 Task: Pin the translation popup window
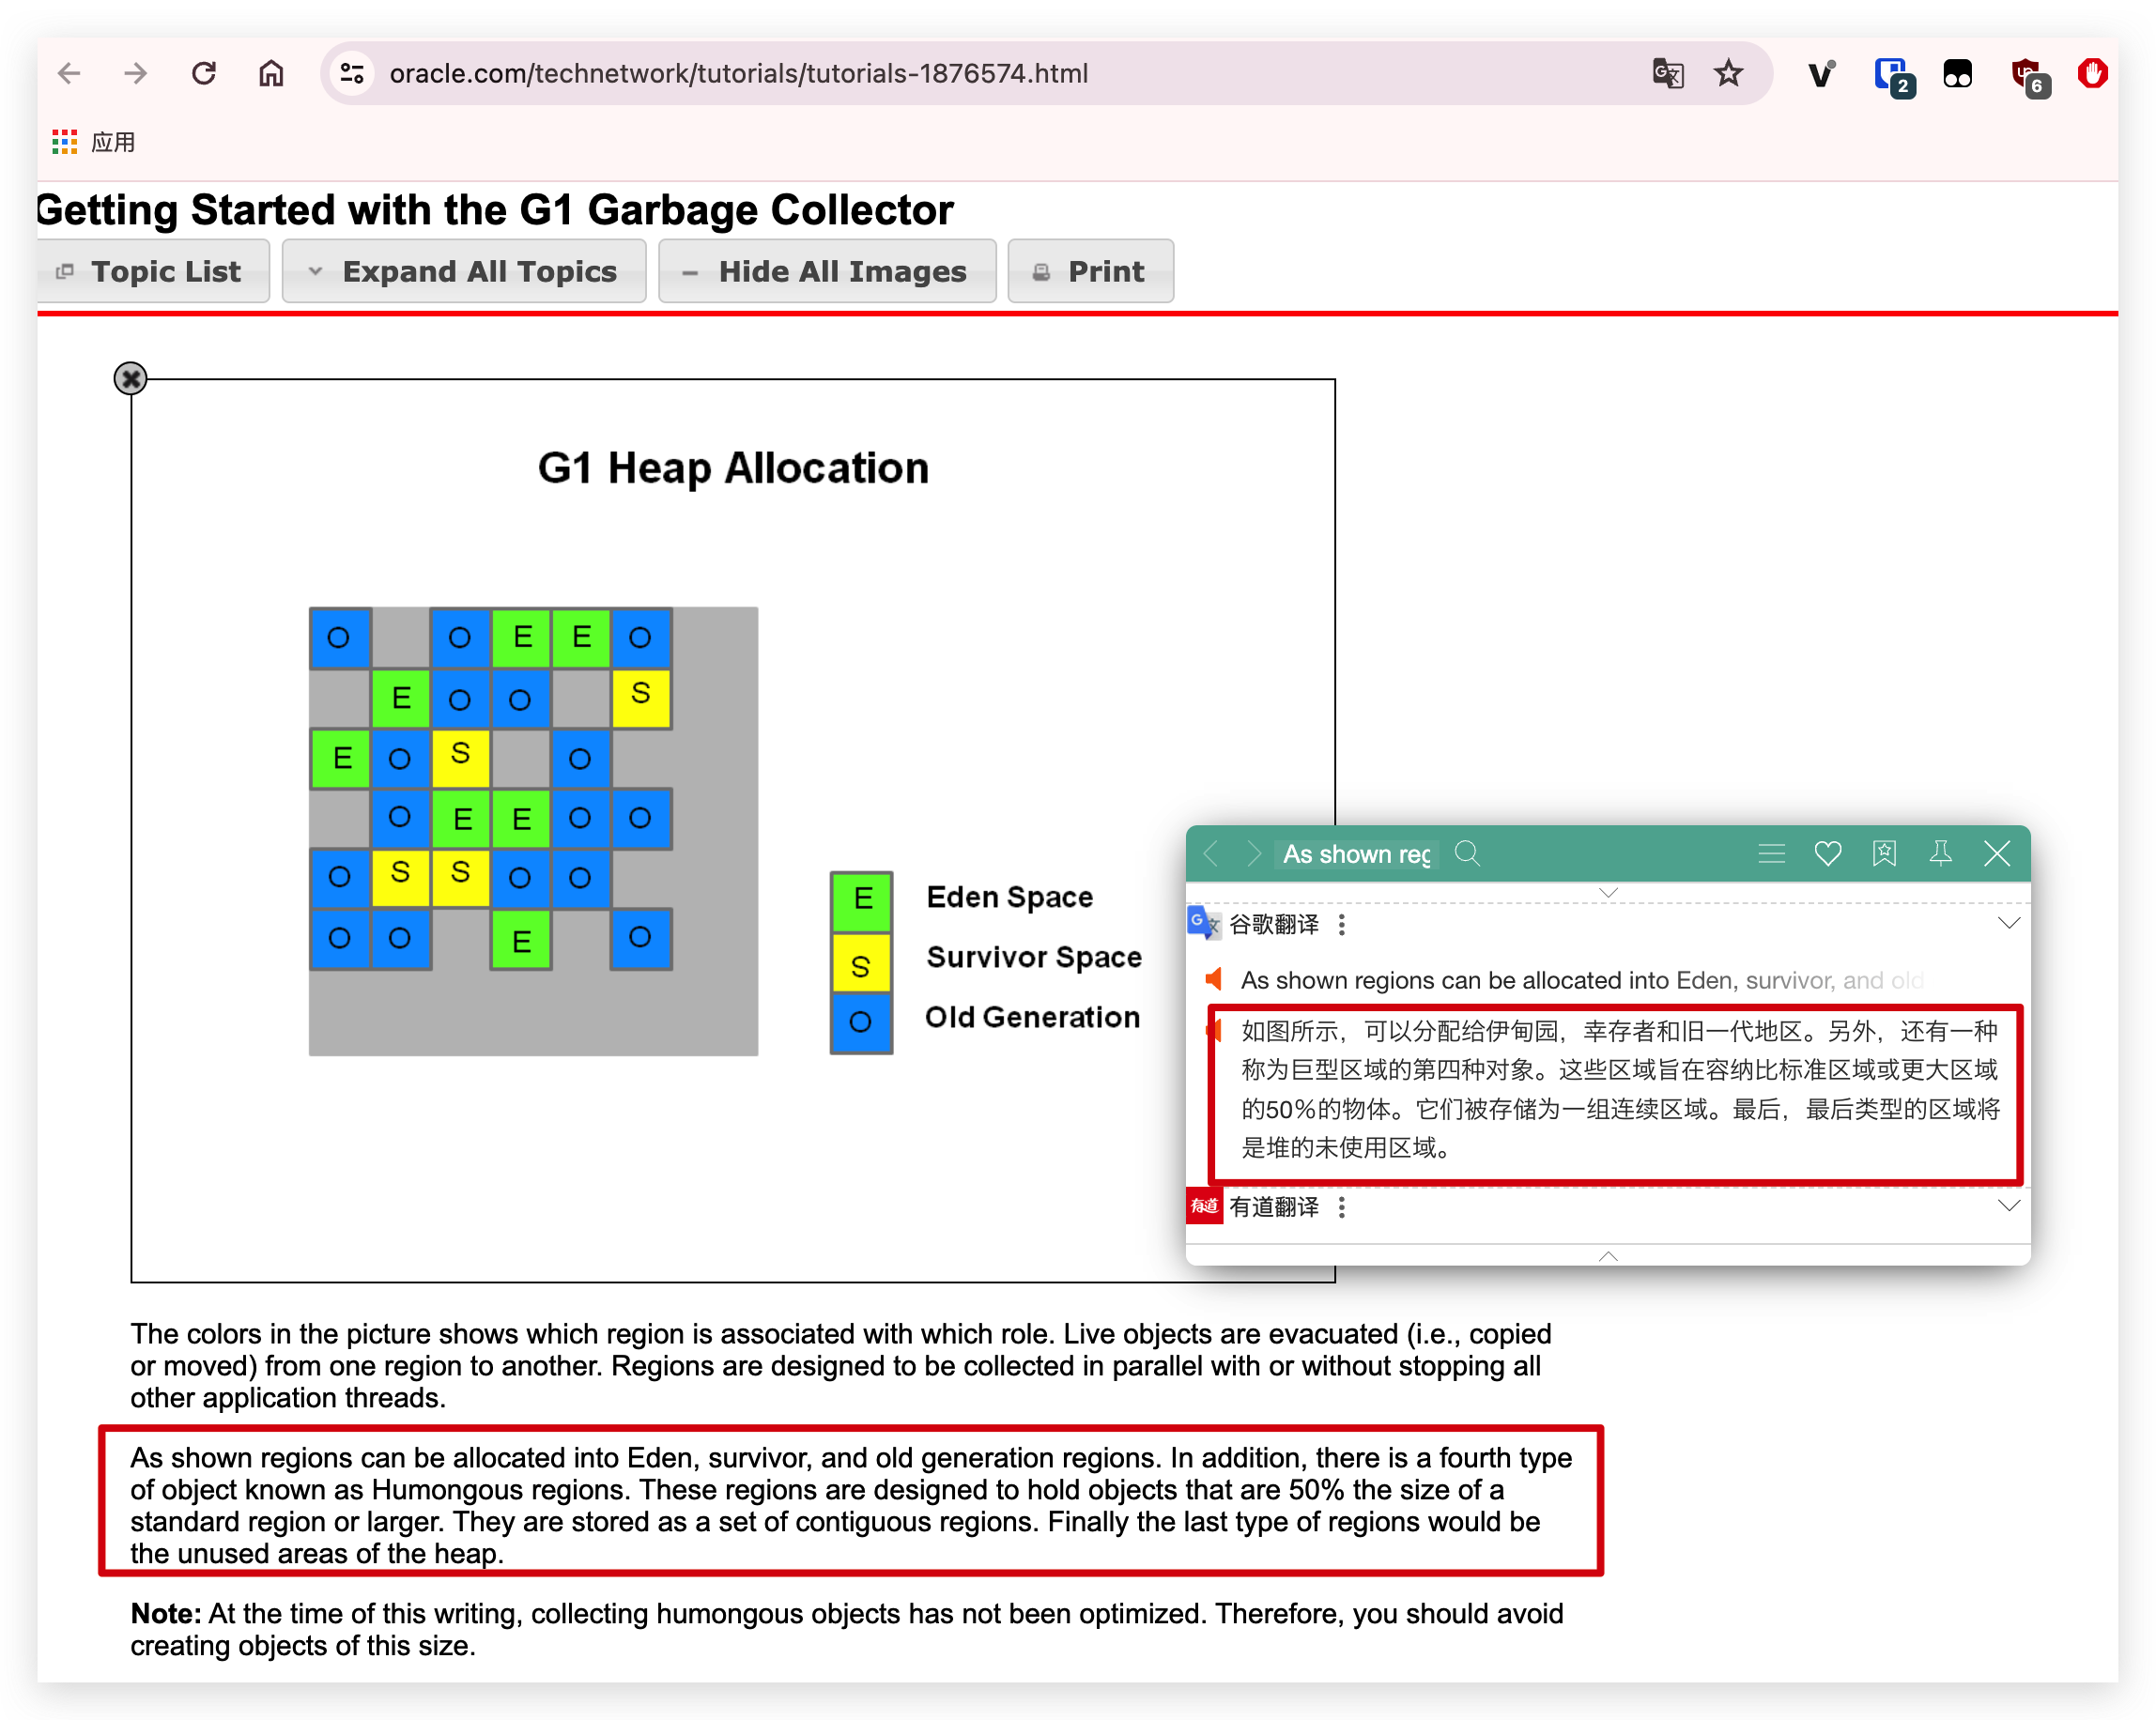tap(1940, 853)
